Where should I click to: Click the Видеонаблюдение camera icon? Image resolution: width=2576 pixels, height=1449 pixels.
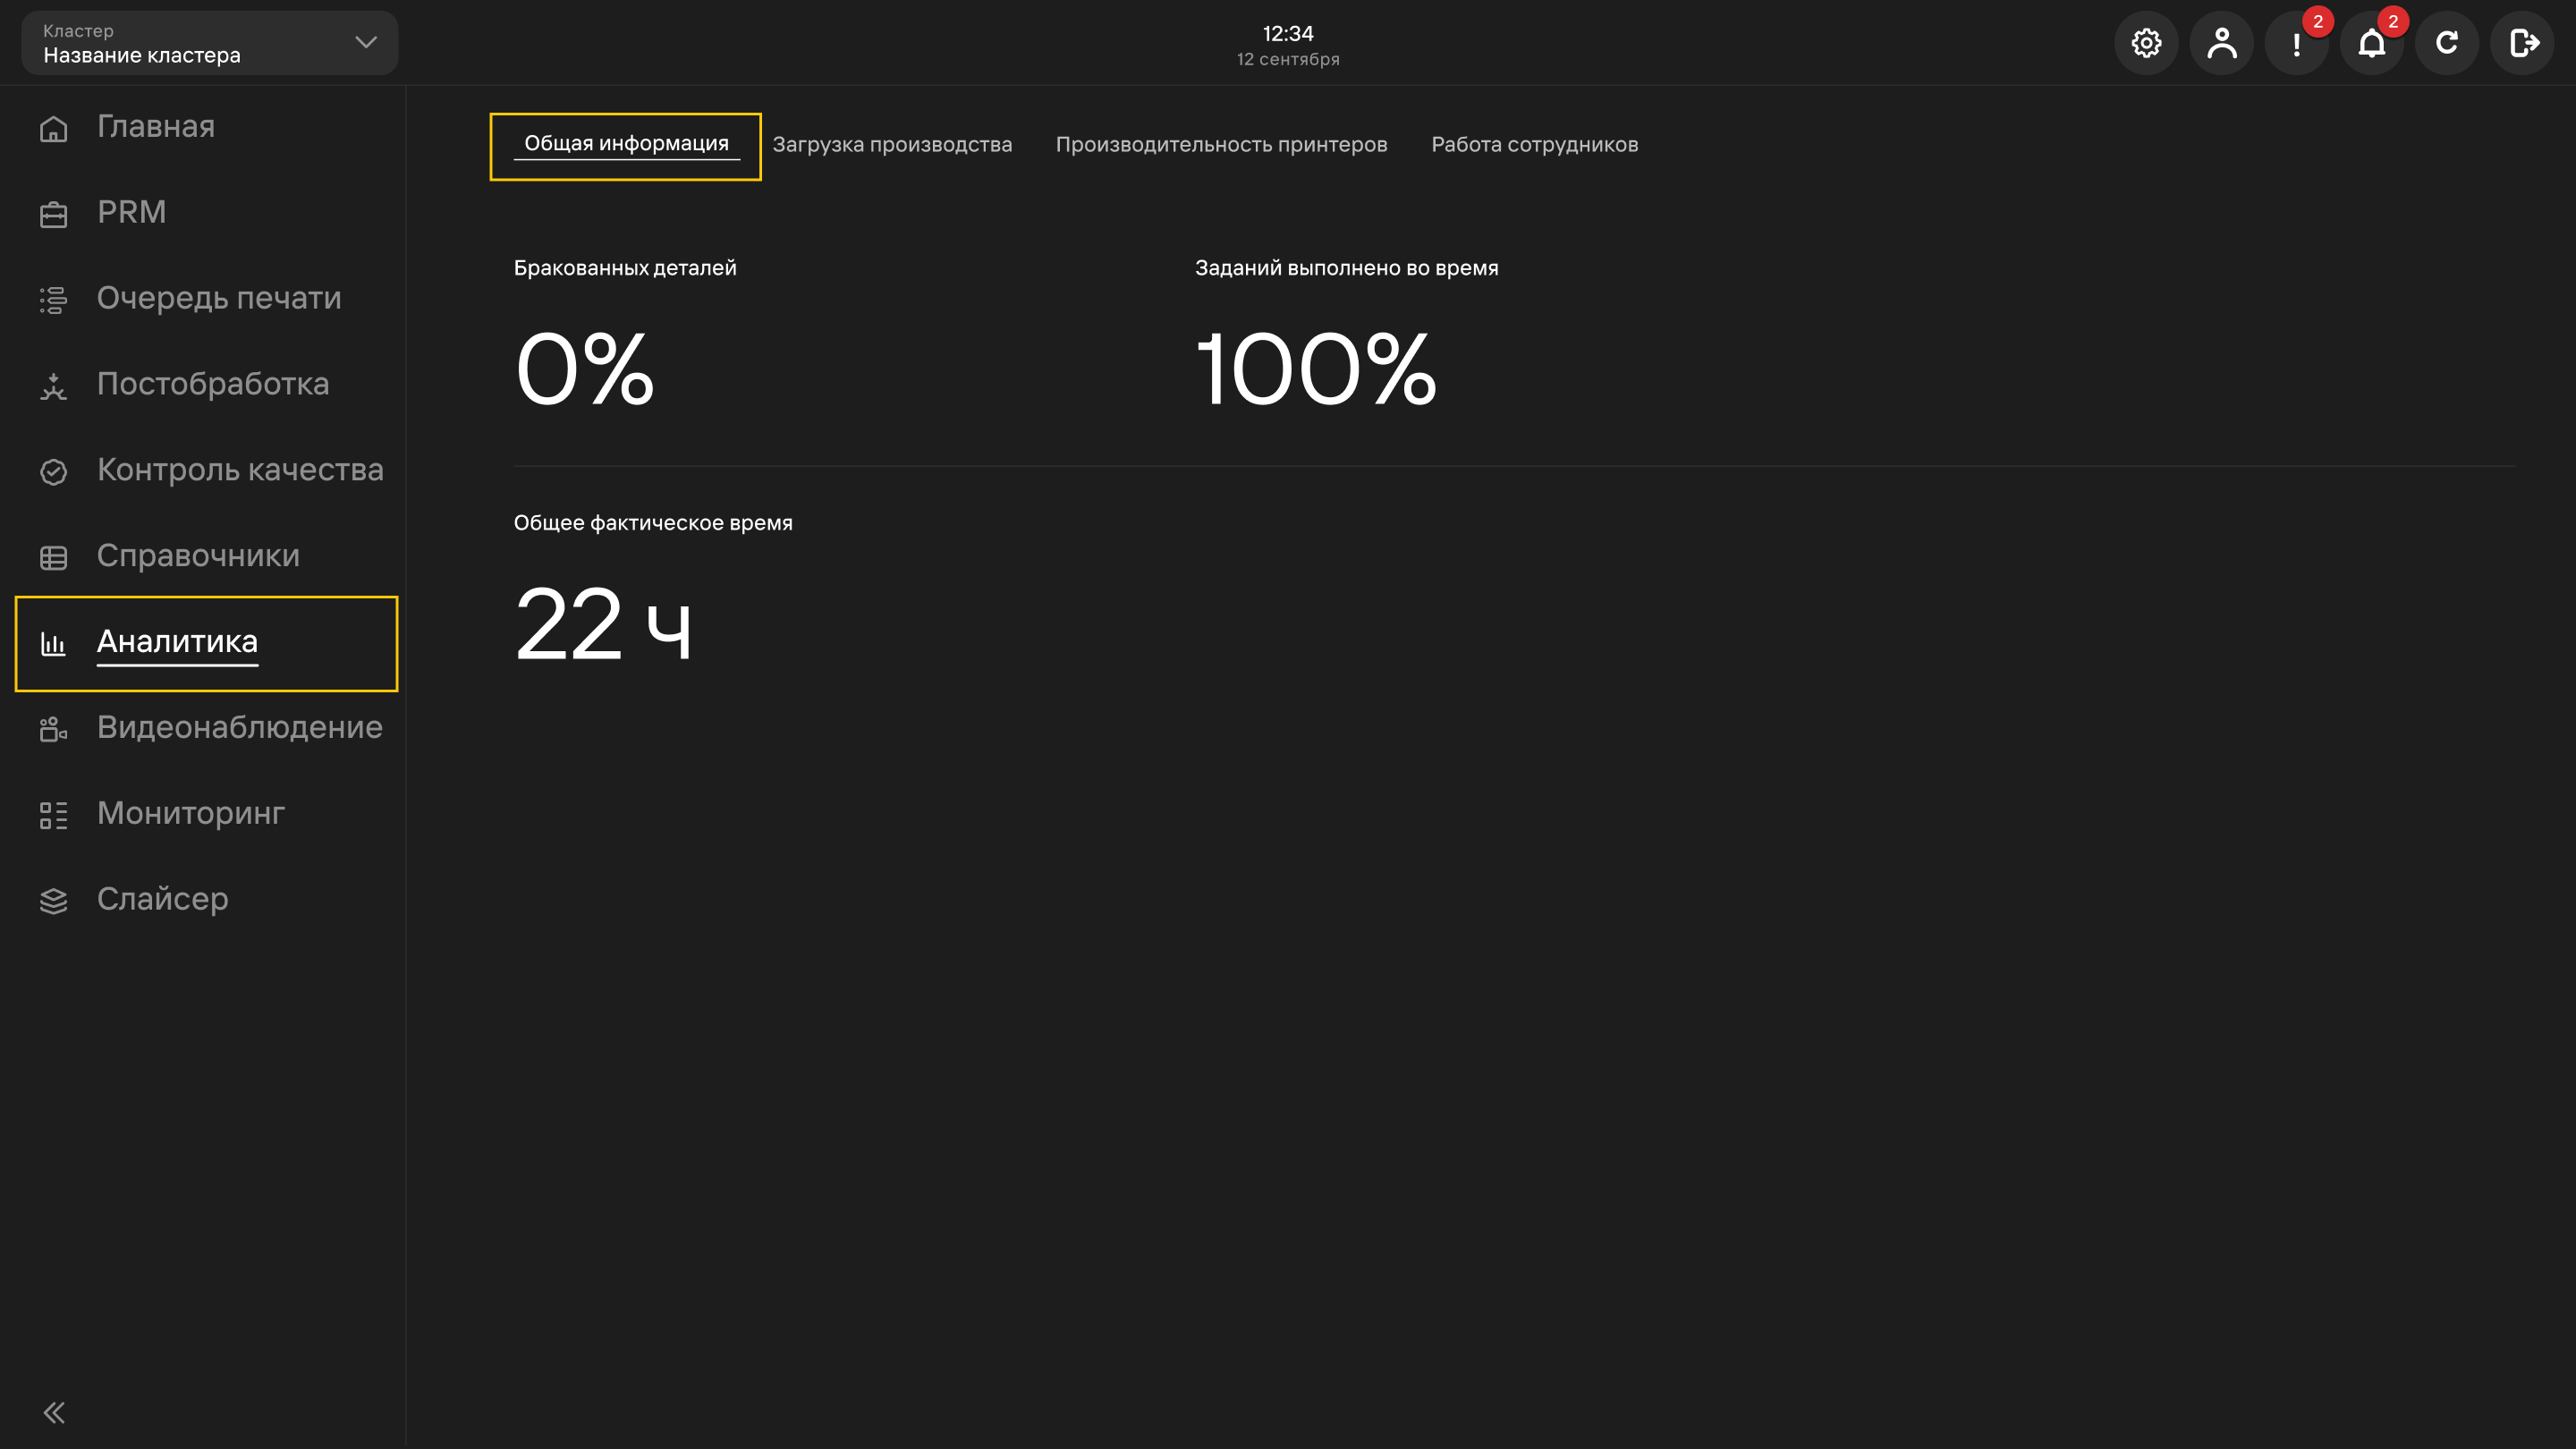pyautogui.click(x=53, y=729)
